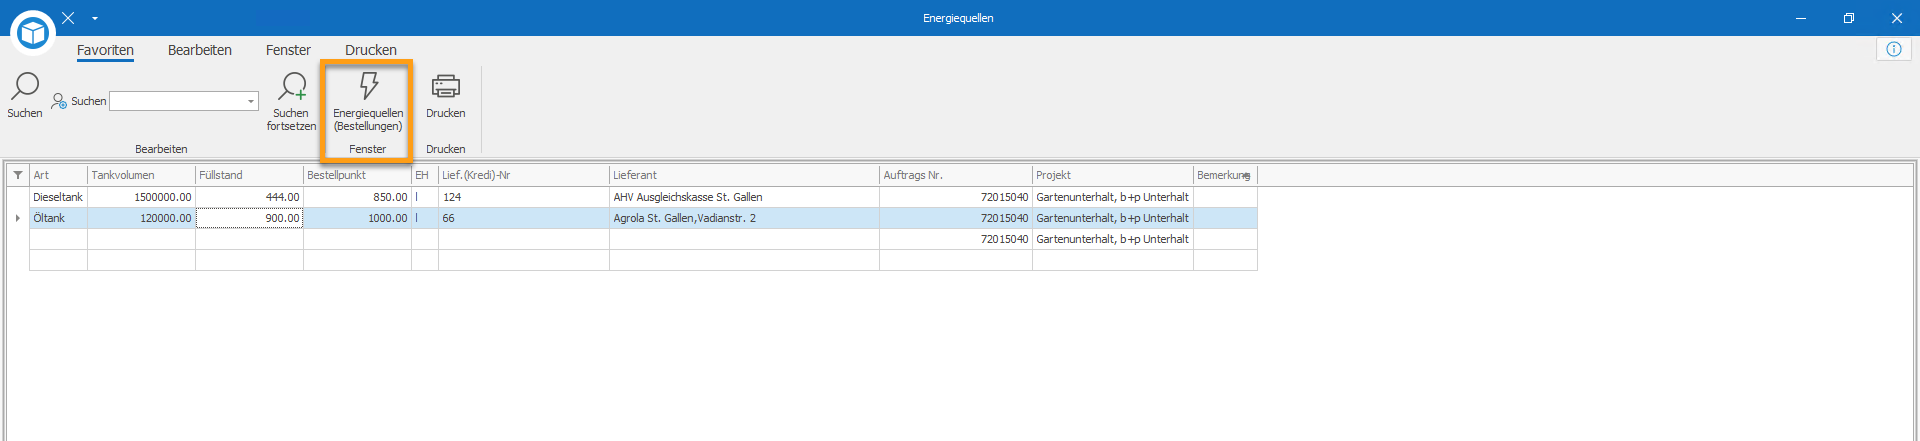Click the Drucken printer icon
Screen dimensions: 1920x441
pyautogui.click(x=446, y=86)
